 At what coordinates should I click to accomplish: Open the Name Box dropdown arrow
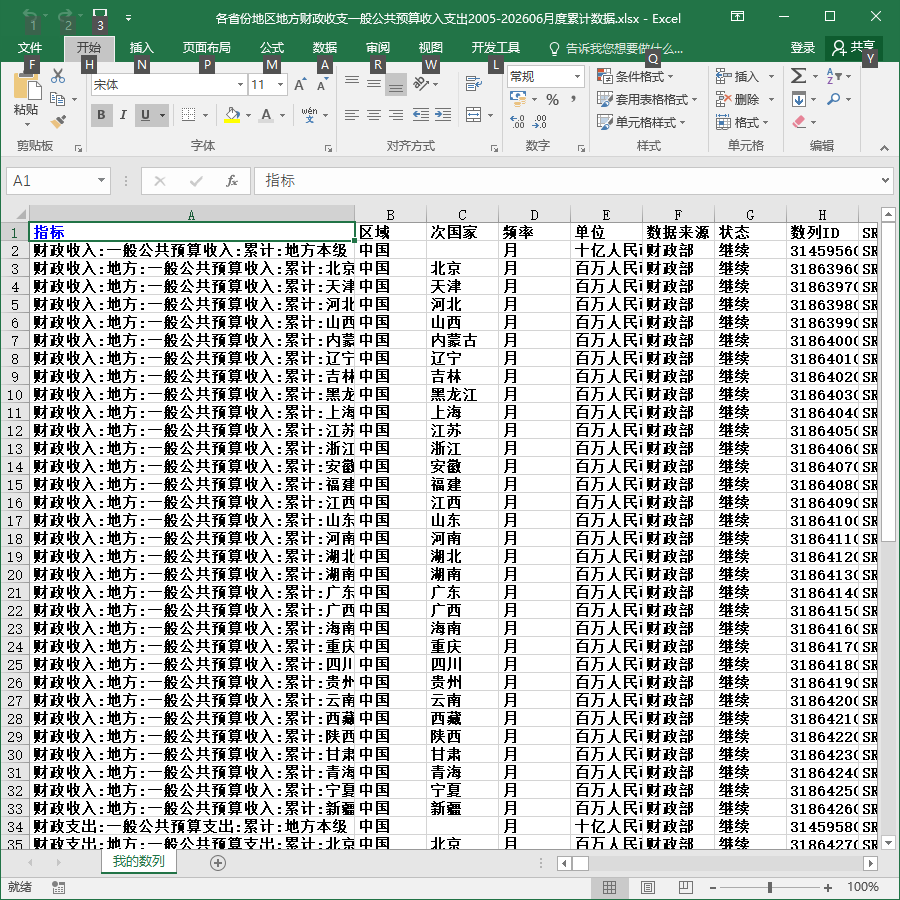(x=101, y=180)
